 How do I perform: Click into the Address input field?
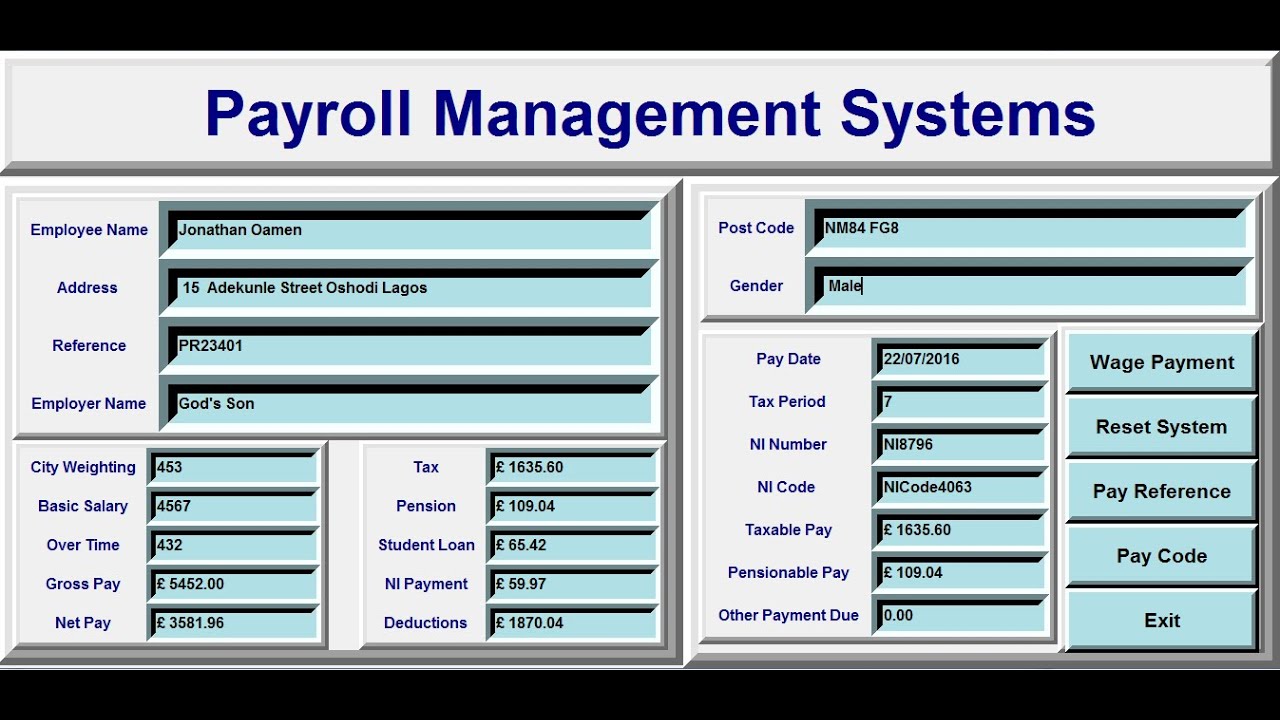(x=409, y=287)
